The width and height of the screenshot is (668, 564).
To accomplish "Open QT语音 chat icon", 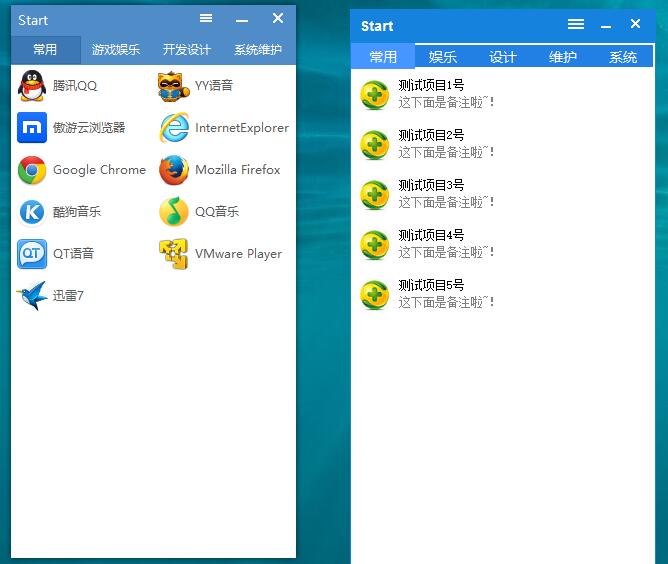I will click(x=32, y=254).
